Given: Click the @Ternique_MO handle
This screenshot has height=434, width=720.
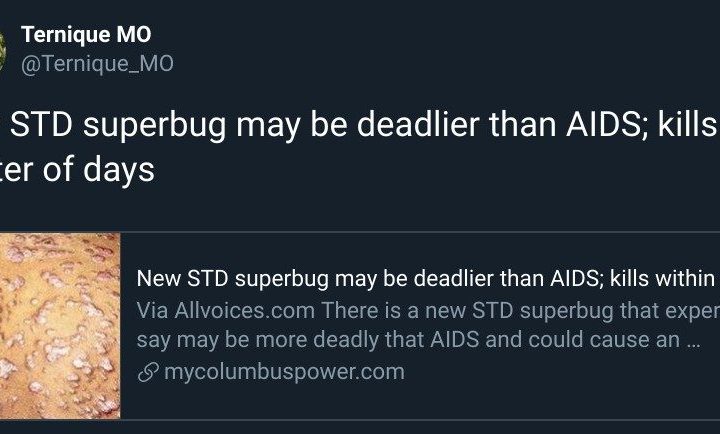Looking at the screenshot, I should (97, 64).
